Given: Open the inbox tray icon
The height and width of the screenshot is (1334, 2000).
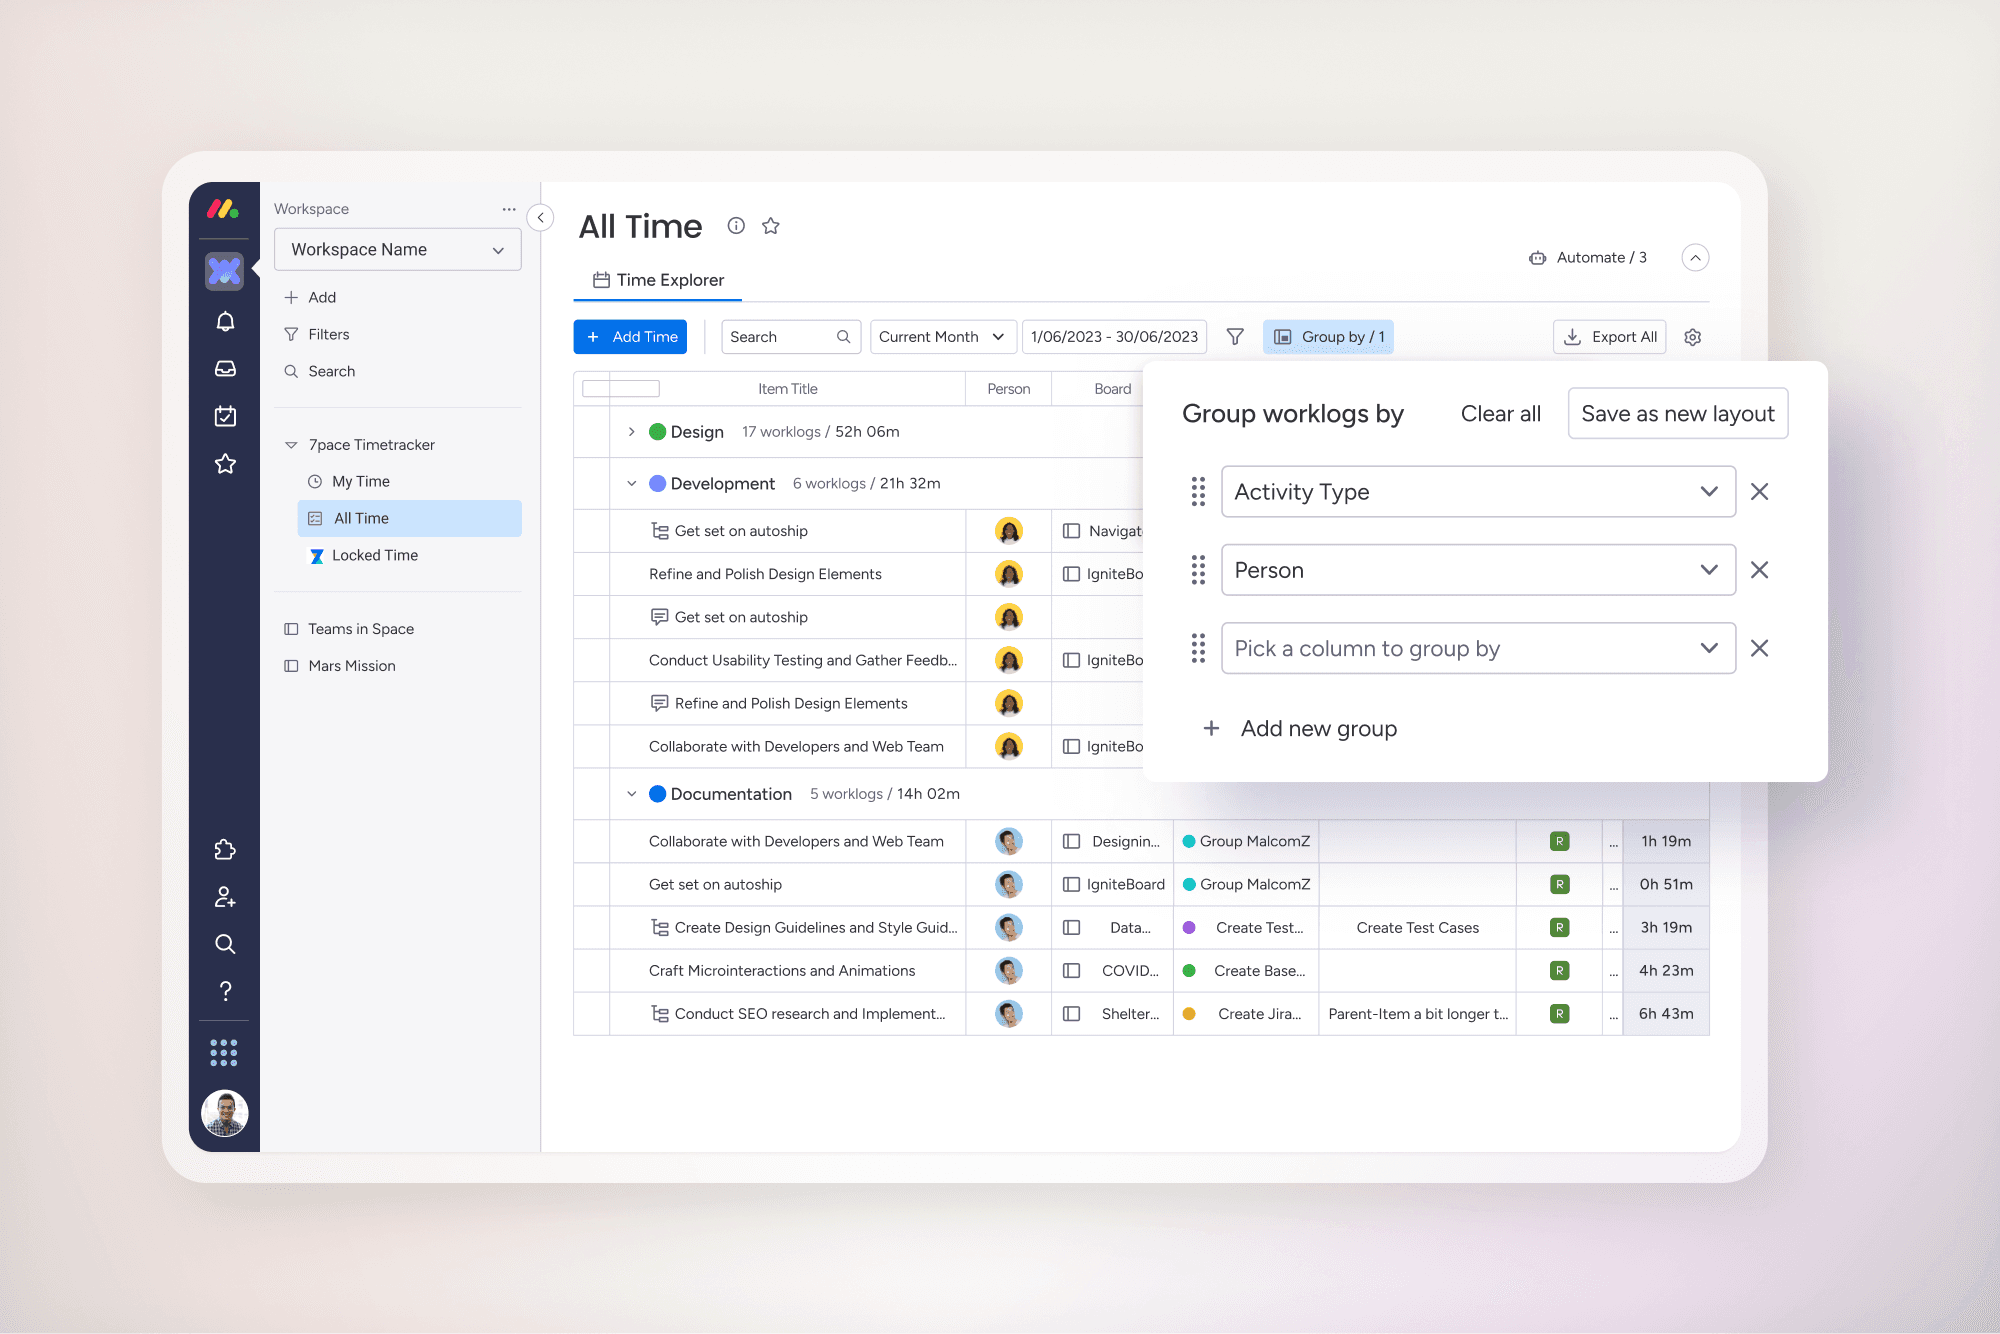Looking at the screenshot, I should pos(225,368).
